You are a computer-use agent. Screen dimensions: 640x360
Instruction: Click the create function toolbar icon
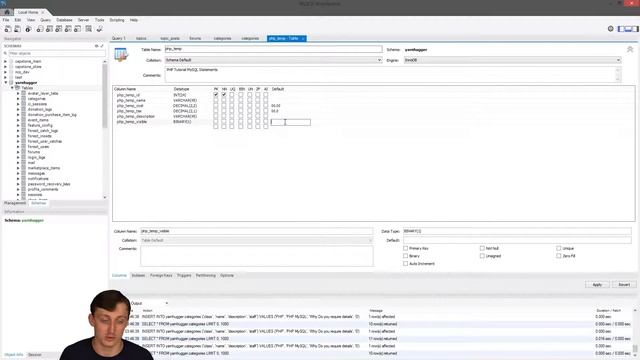pyautogui.click(x=78, y=29)
